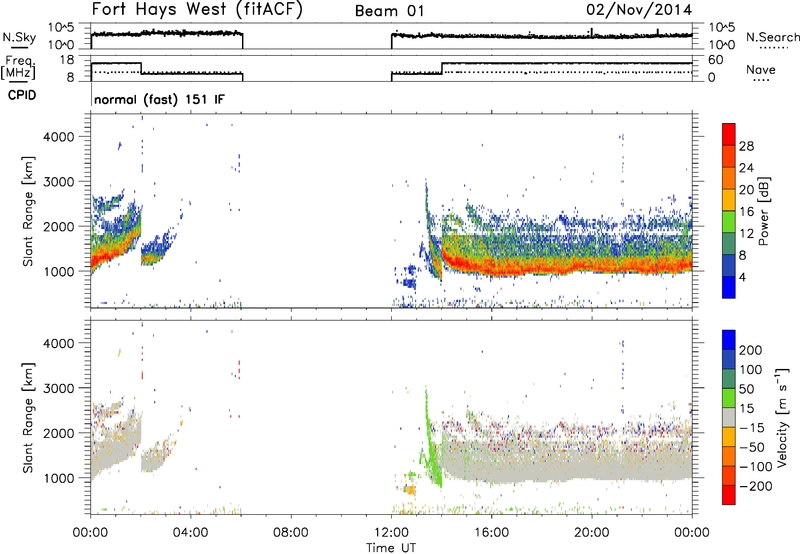The height and width of the screenshot is (554, 800).
Task: Click the red −200 velocity colorbar segment
Action: (x=729, y=495)
